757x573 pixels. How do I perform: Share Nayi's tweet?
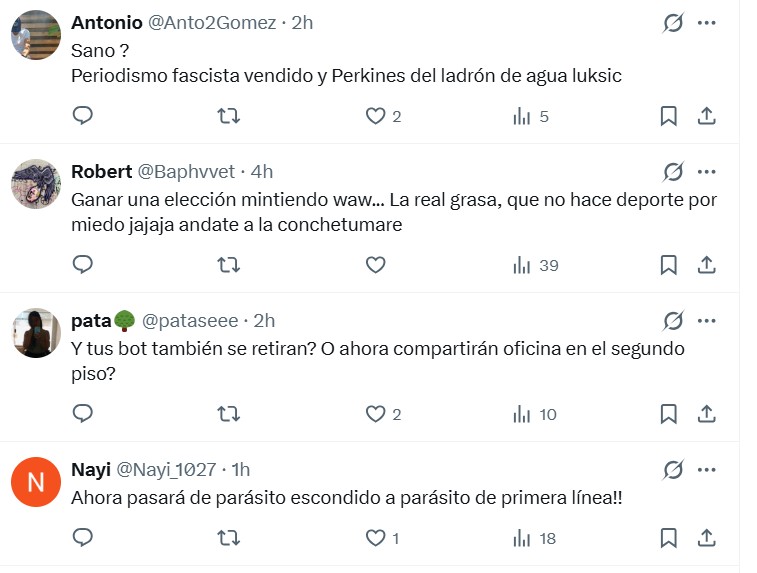(x=706, y=538)
